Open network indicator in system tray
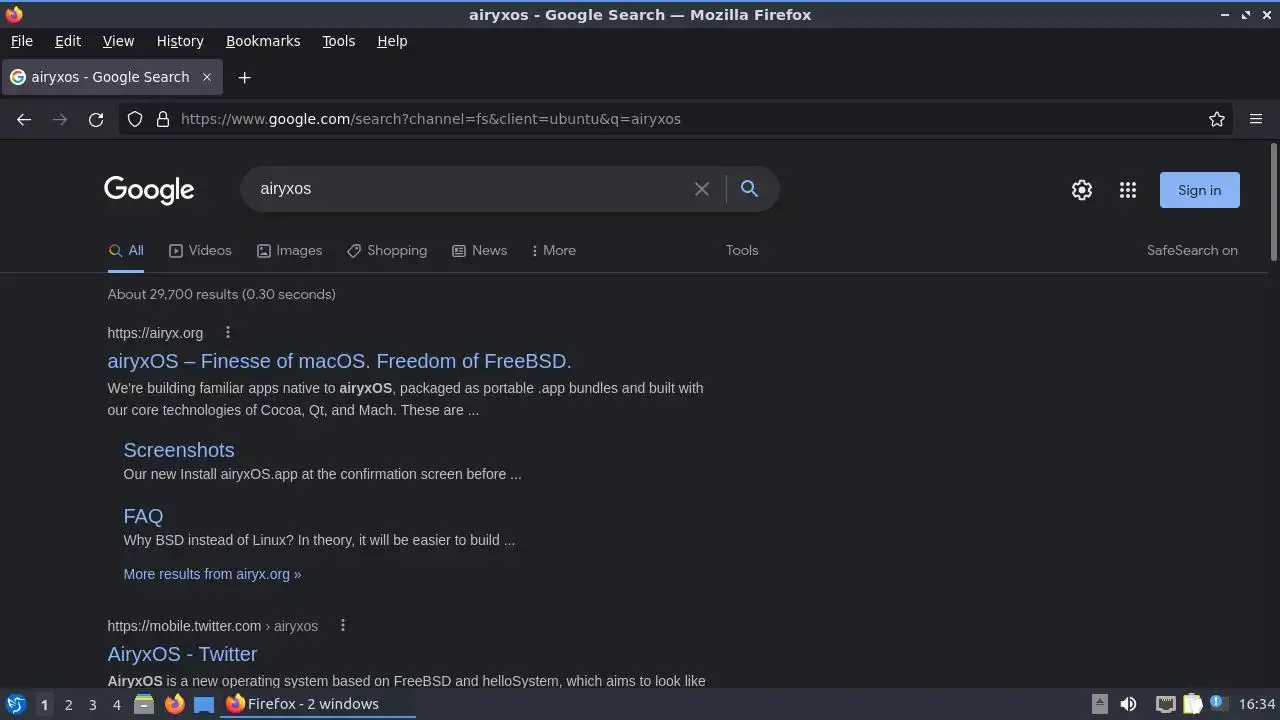This screenshot has height=720, width=1280. point(1165,704)
